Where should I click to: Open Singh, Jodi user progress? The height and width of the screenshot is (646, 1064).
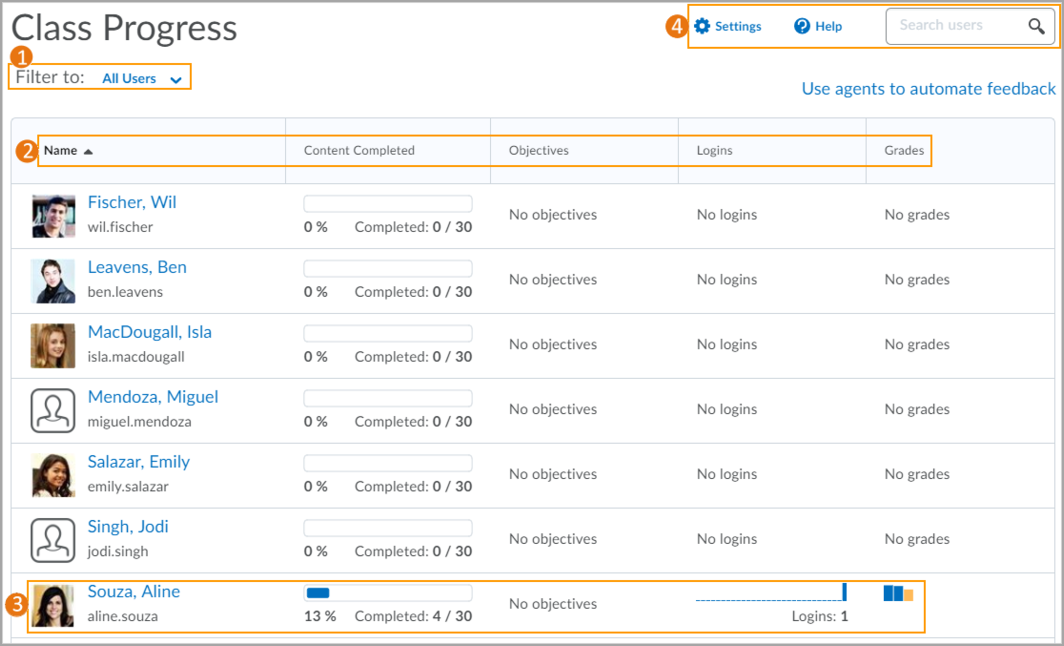128,527
